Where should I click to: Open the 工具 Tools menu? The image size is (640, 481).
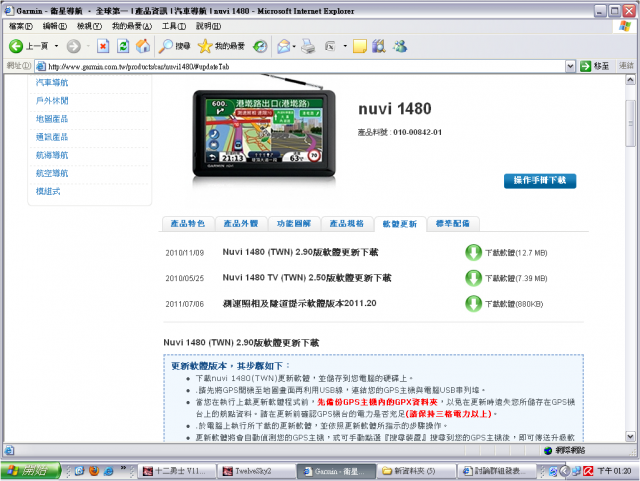pyautogui.click(x=174, y=26)
